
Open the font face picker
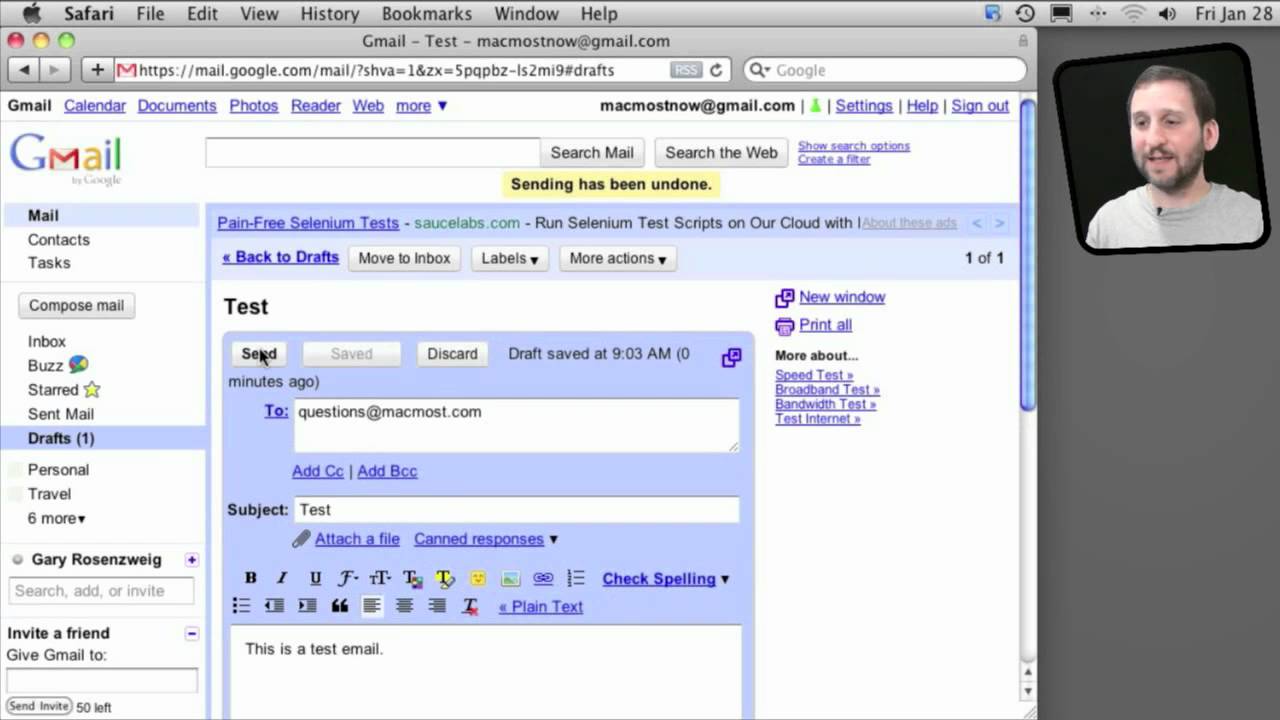tap(347, 578)
